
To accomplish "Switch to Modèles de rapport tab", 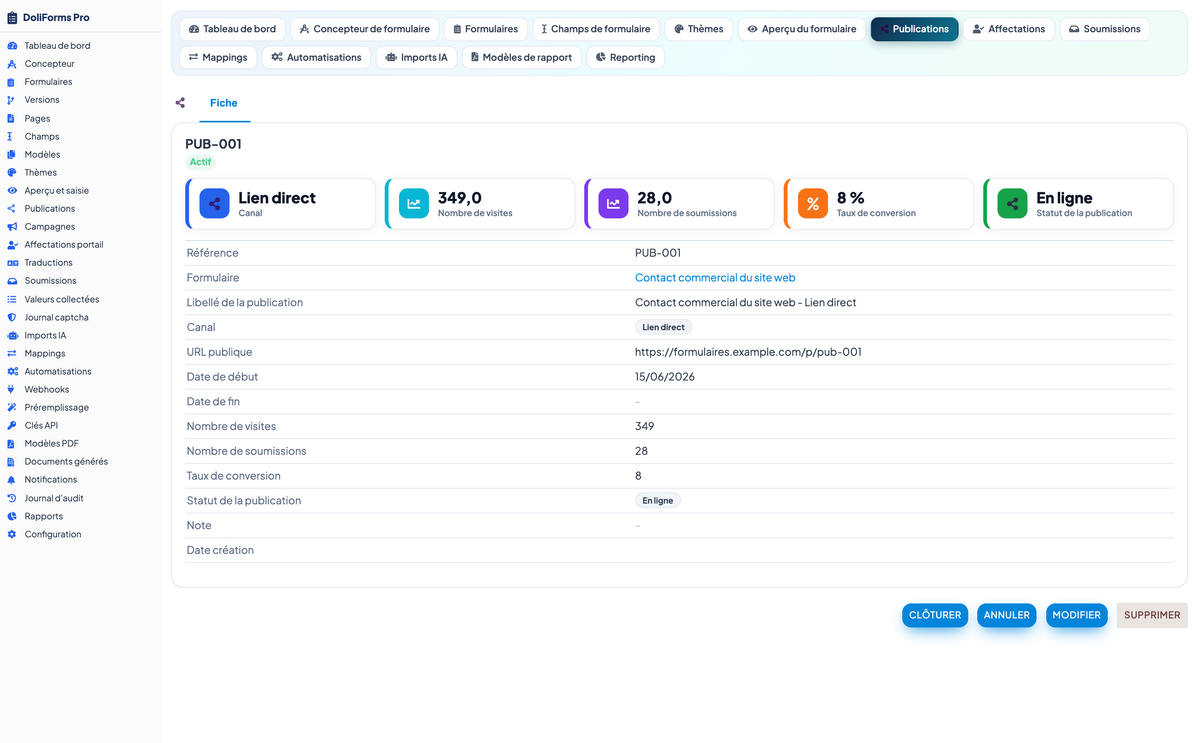I will pyautogui.click(x=522, y=57).
